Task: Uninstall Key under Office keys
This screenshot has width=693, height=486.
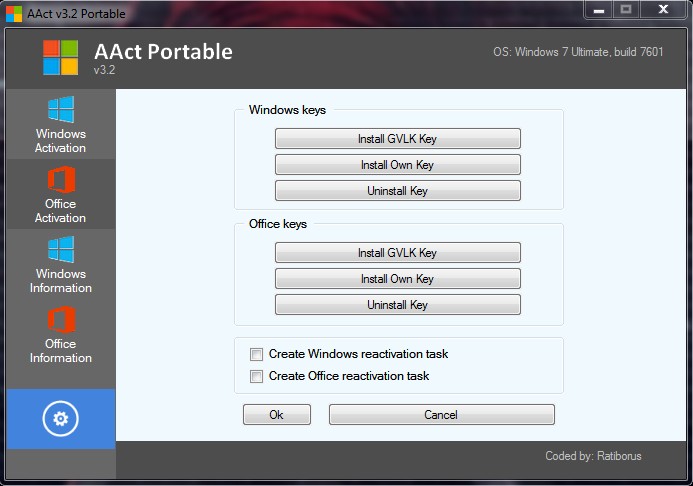Action: coord(398,305)
